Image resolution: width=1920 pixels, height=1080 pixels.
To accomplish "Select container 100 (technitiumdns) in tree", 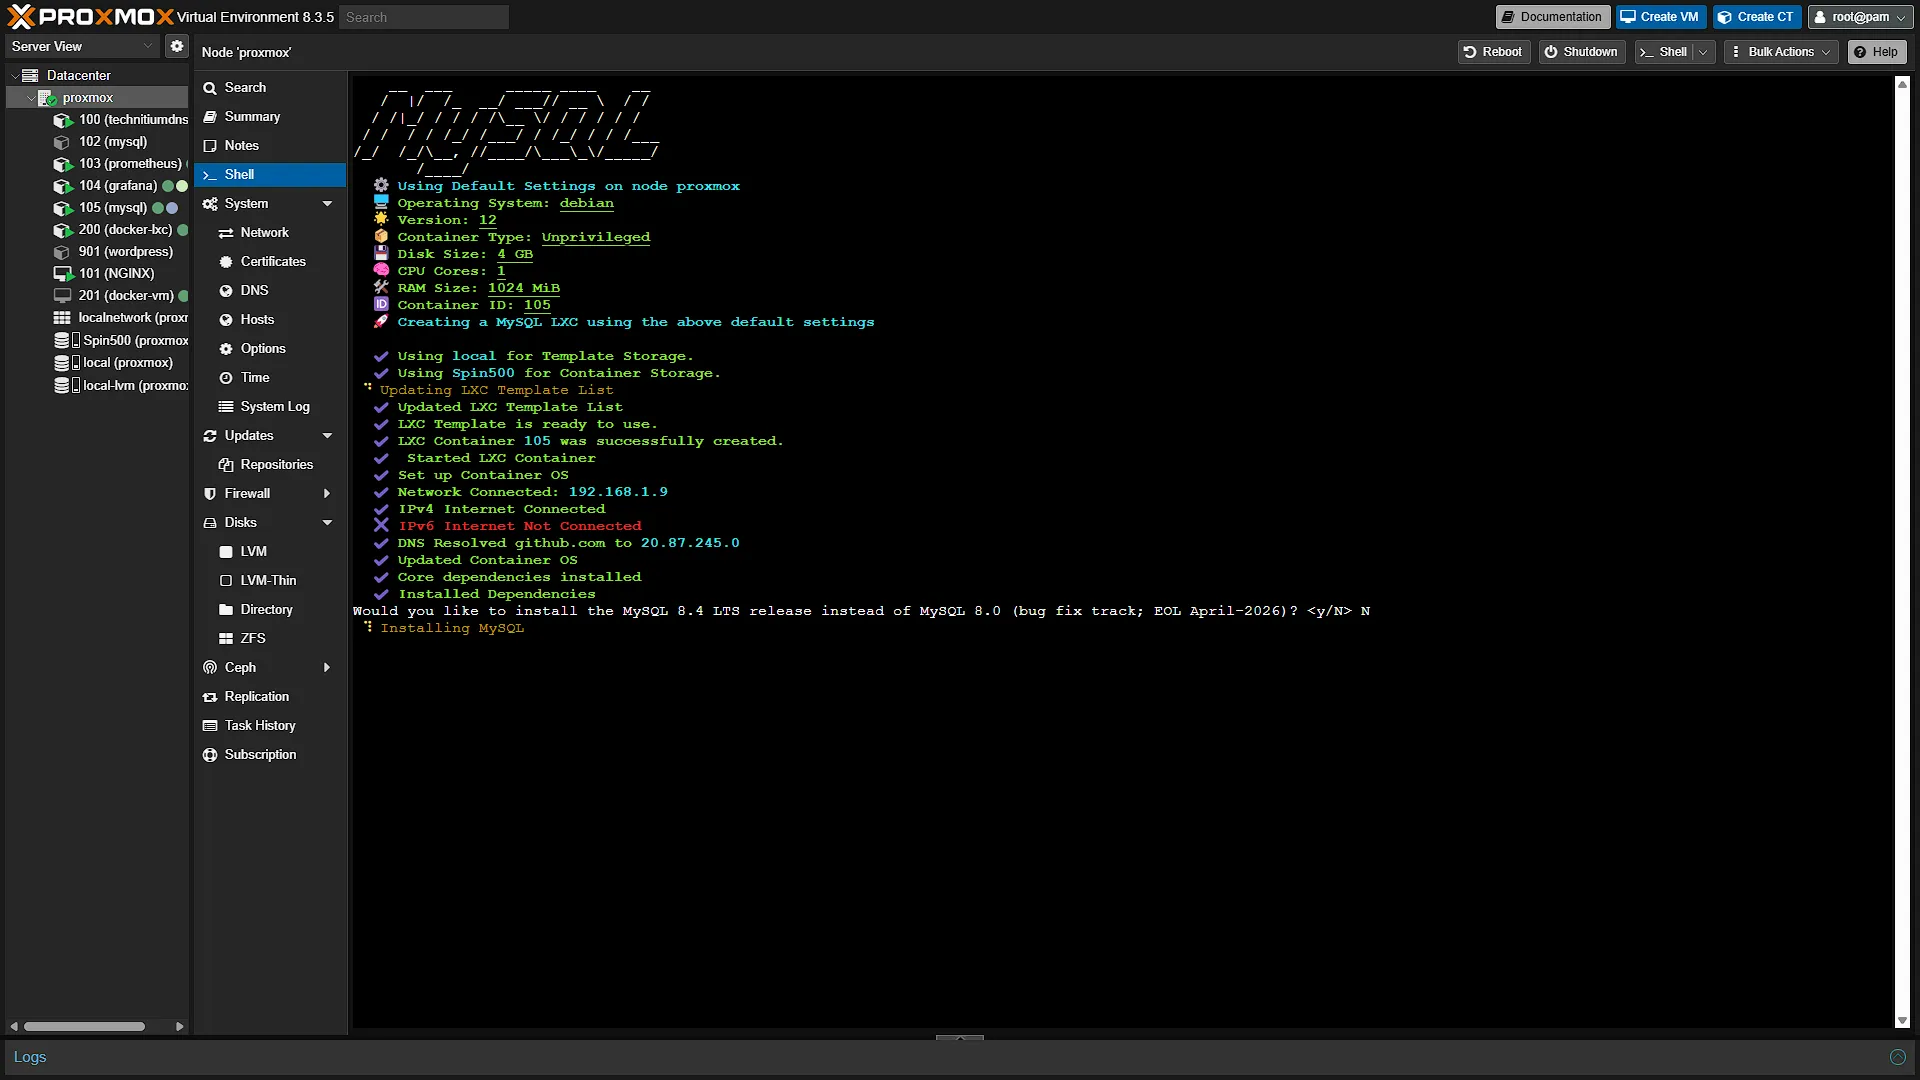I will [120, 119].
